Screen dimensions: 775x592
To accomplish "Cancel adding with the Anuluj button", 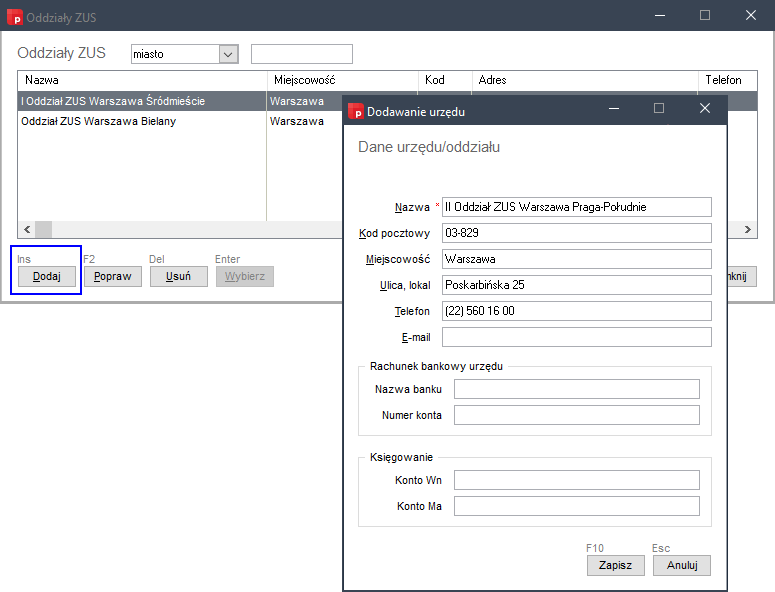I will pyautogui.click(x=682, y=565).
